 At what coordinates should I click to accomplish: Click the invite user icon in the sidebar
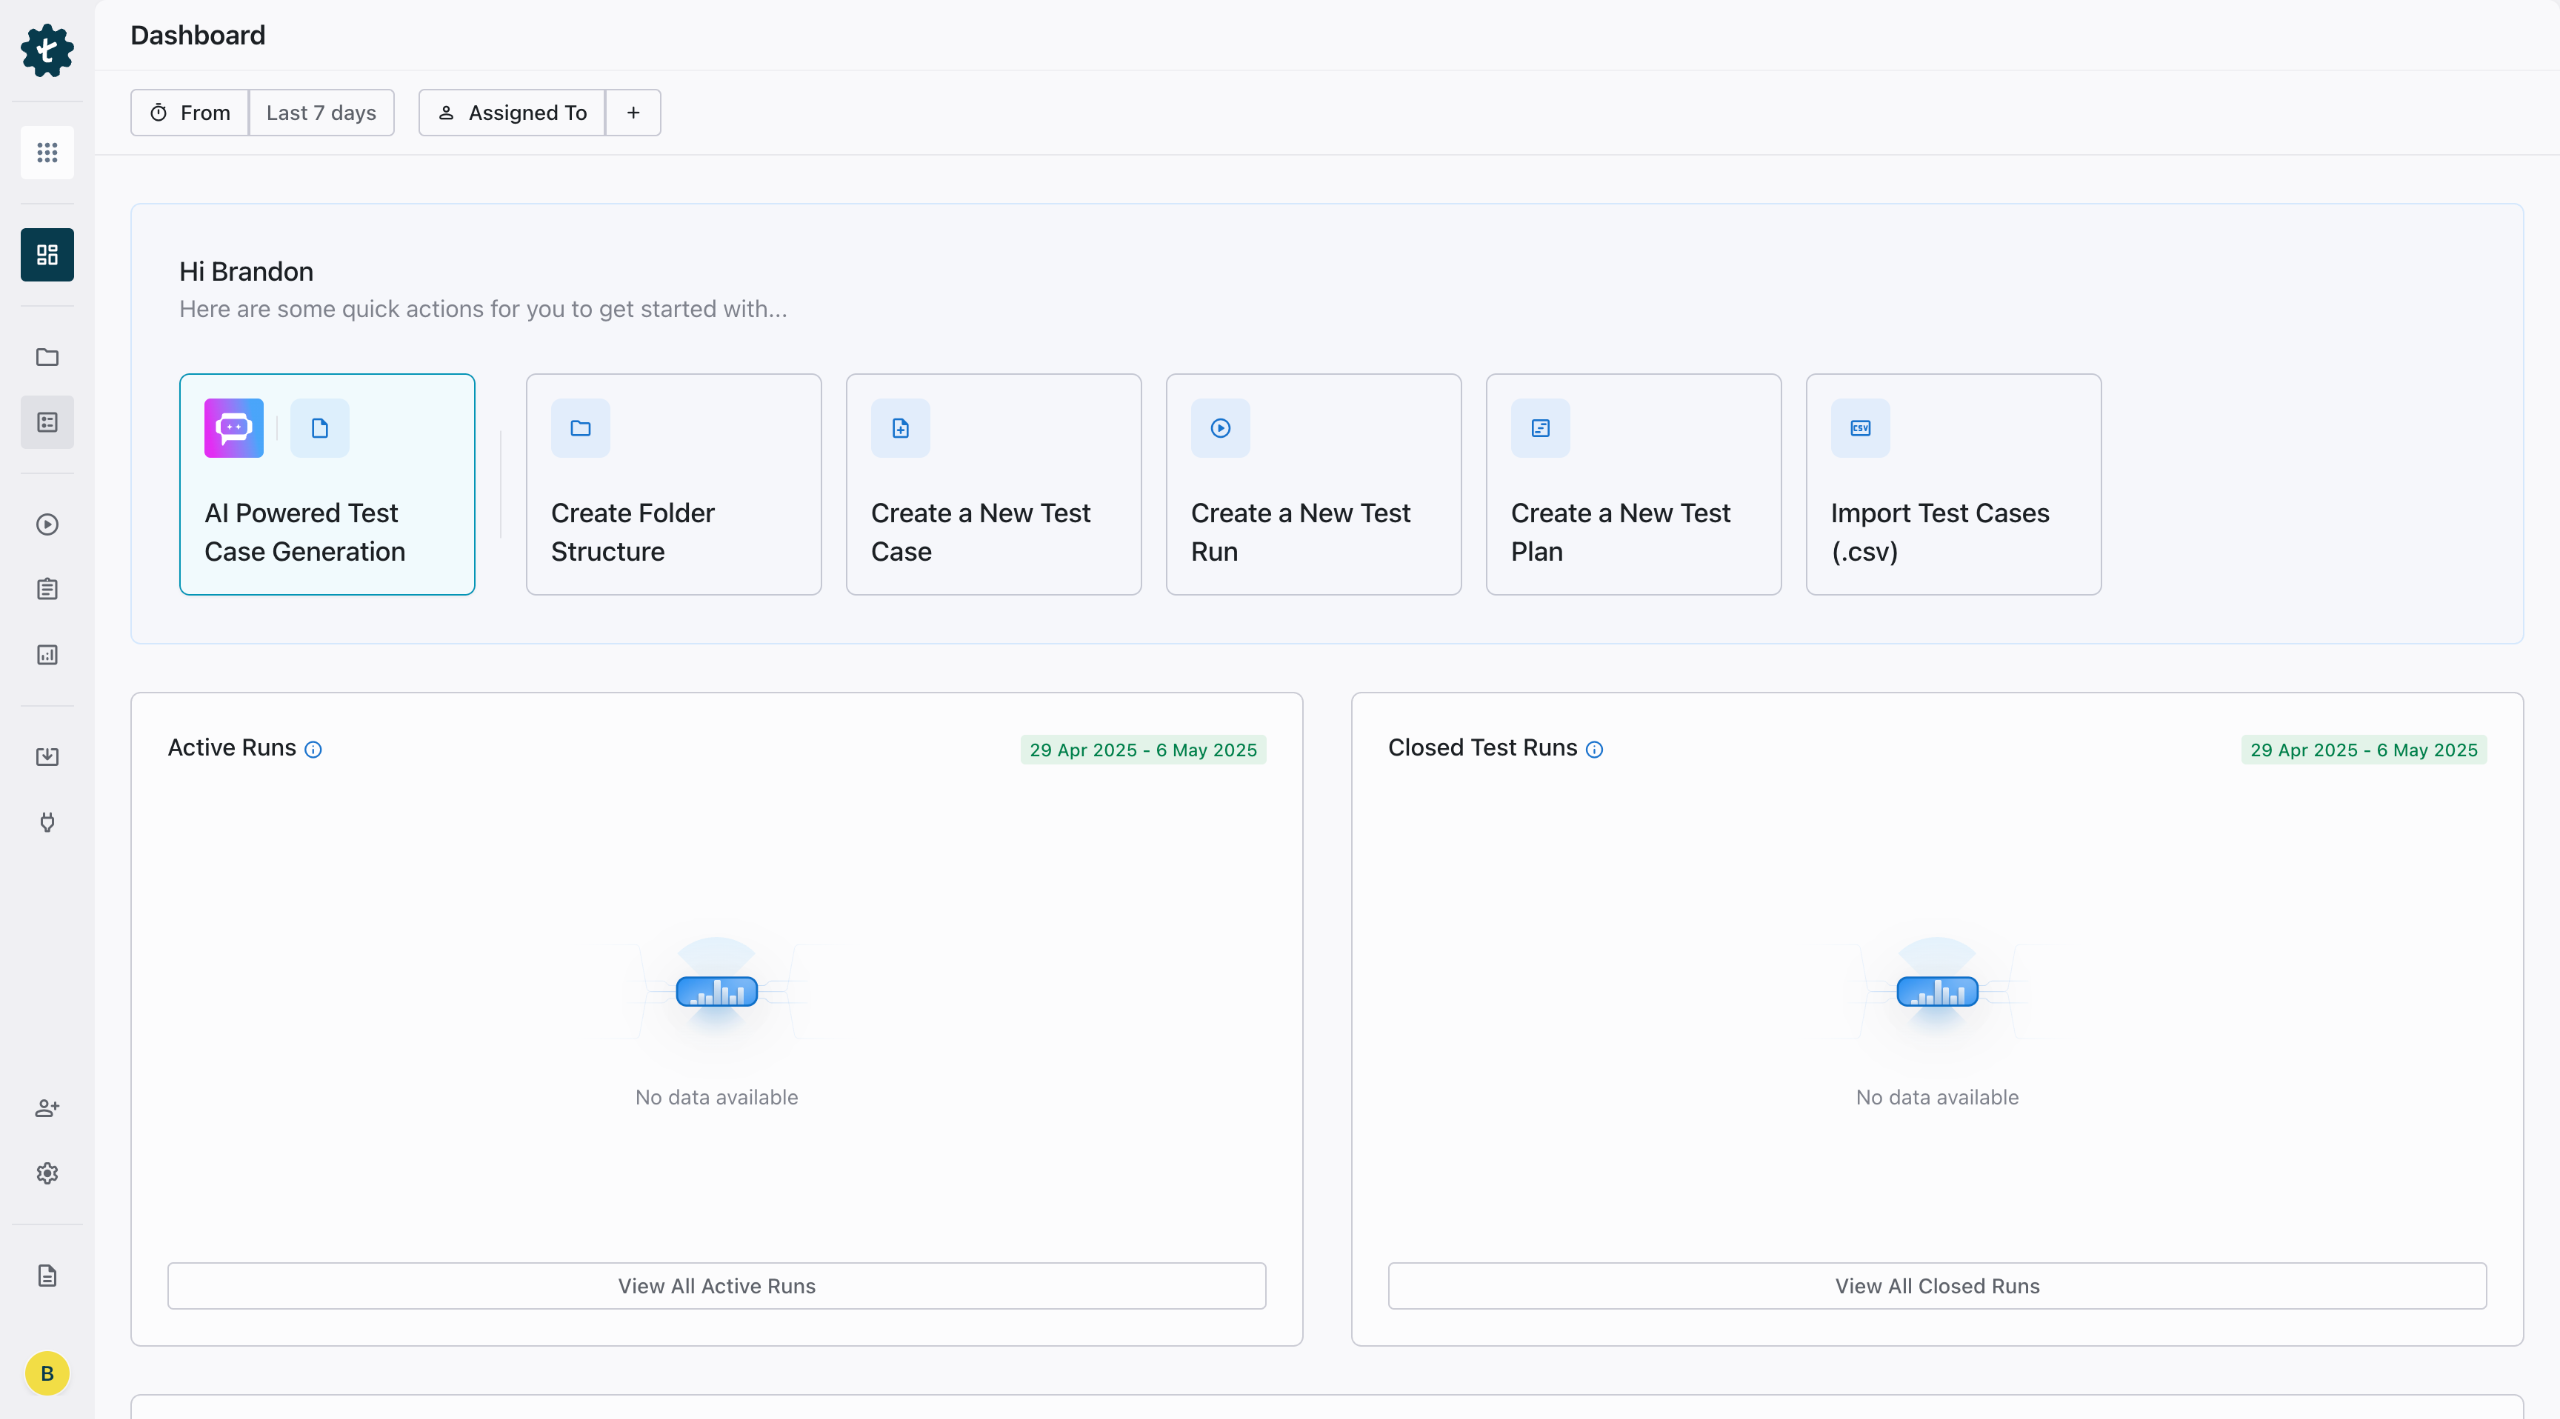click(x=47, y=1108)
